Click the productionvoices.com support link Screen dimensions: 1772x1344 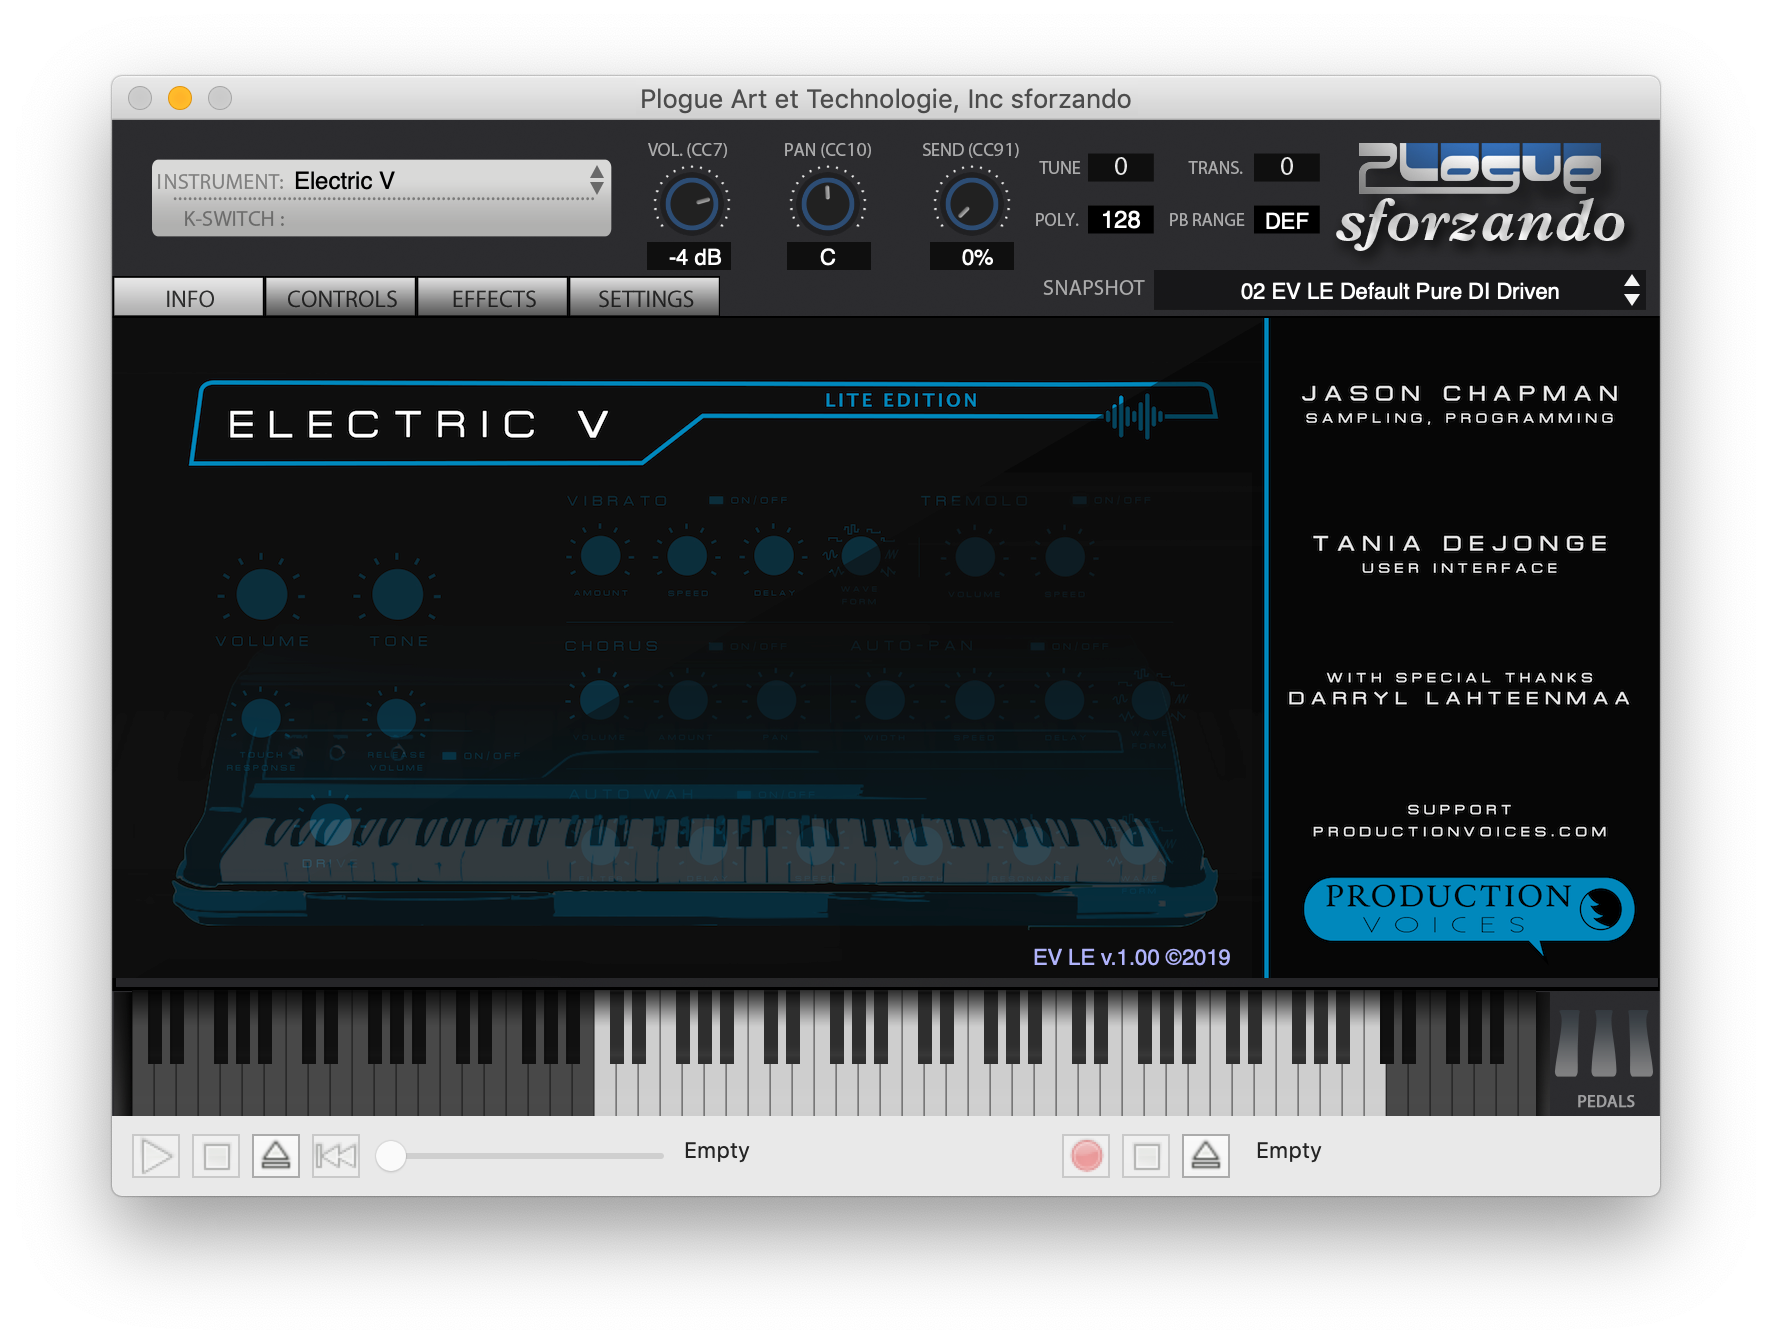(1460, 831)
